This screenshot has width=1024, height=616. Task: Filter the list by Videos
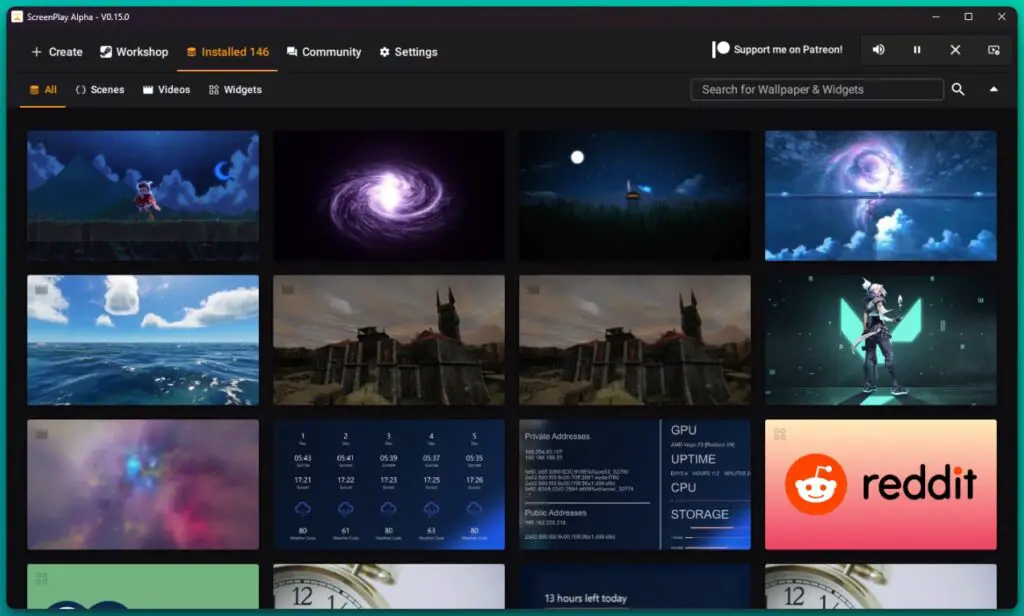click(167, 89)
